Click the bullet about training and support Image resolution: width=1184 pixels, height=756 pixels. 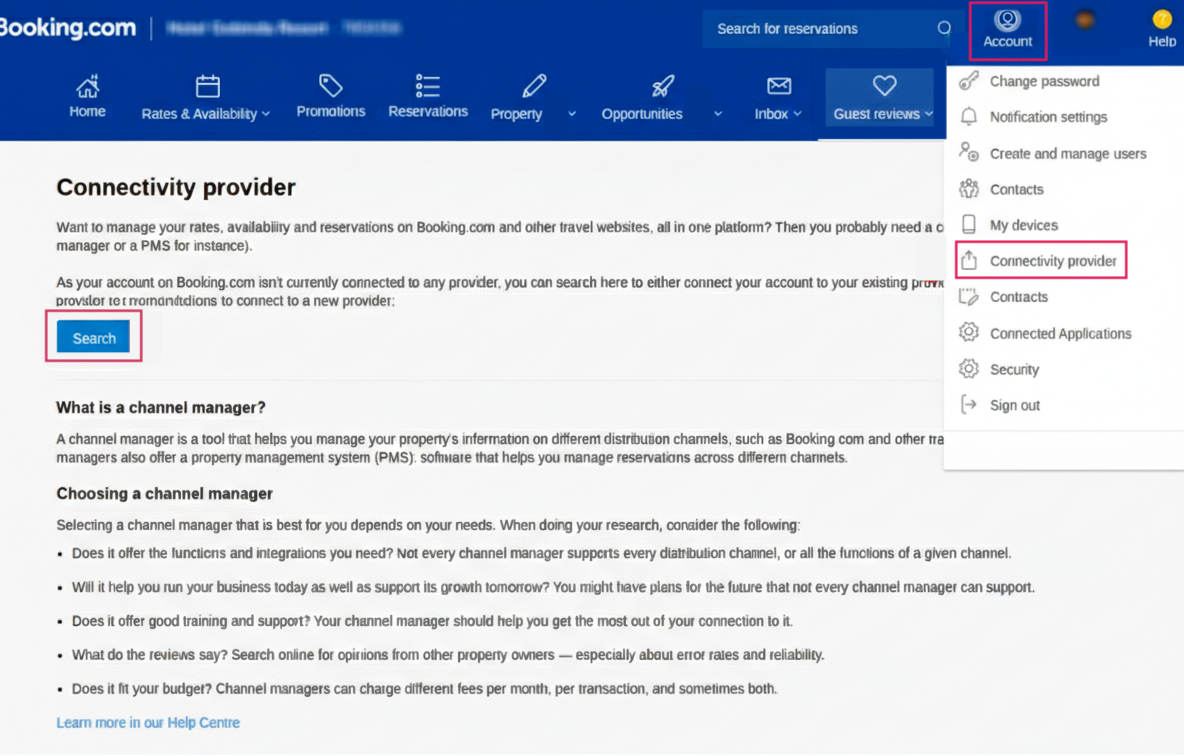tap(432, 621)
